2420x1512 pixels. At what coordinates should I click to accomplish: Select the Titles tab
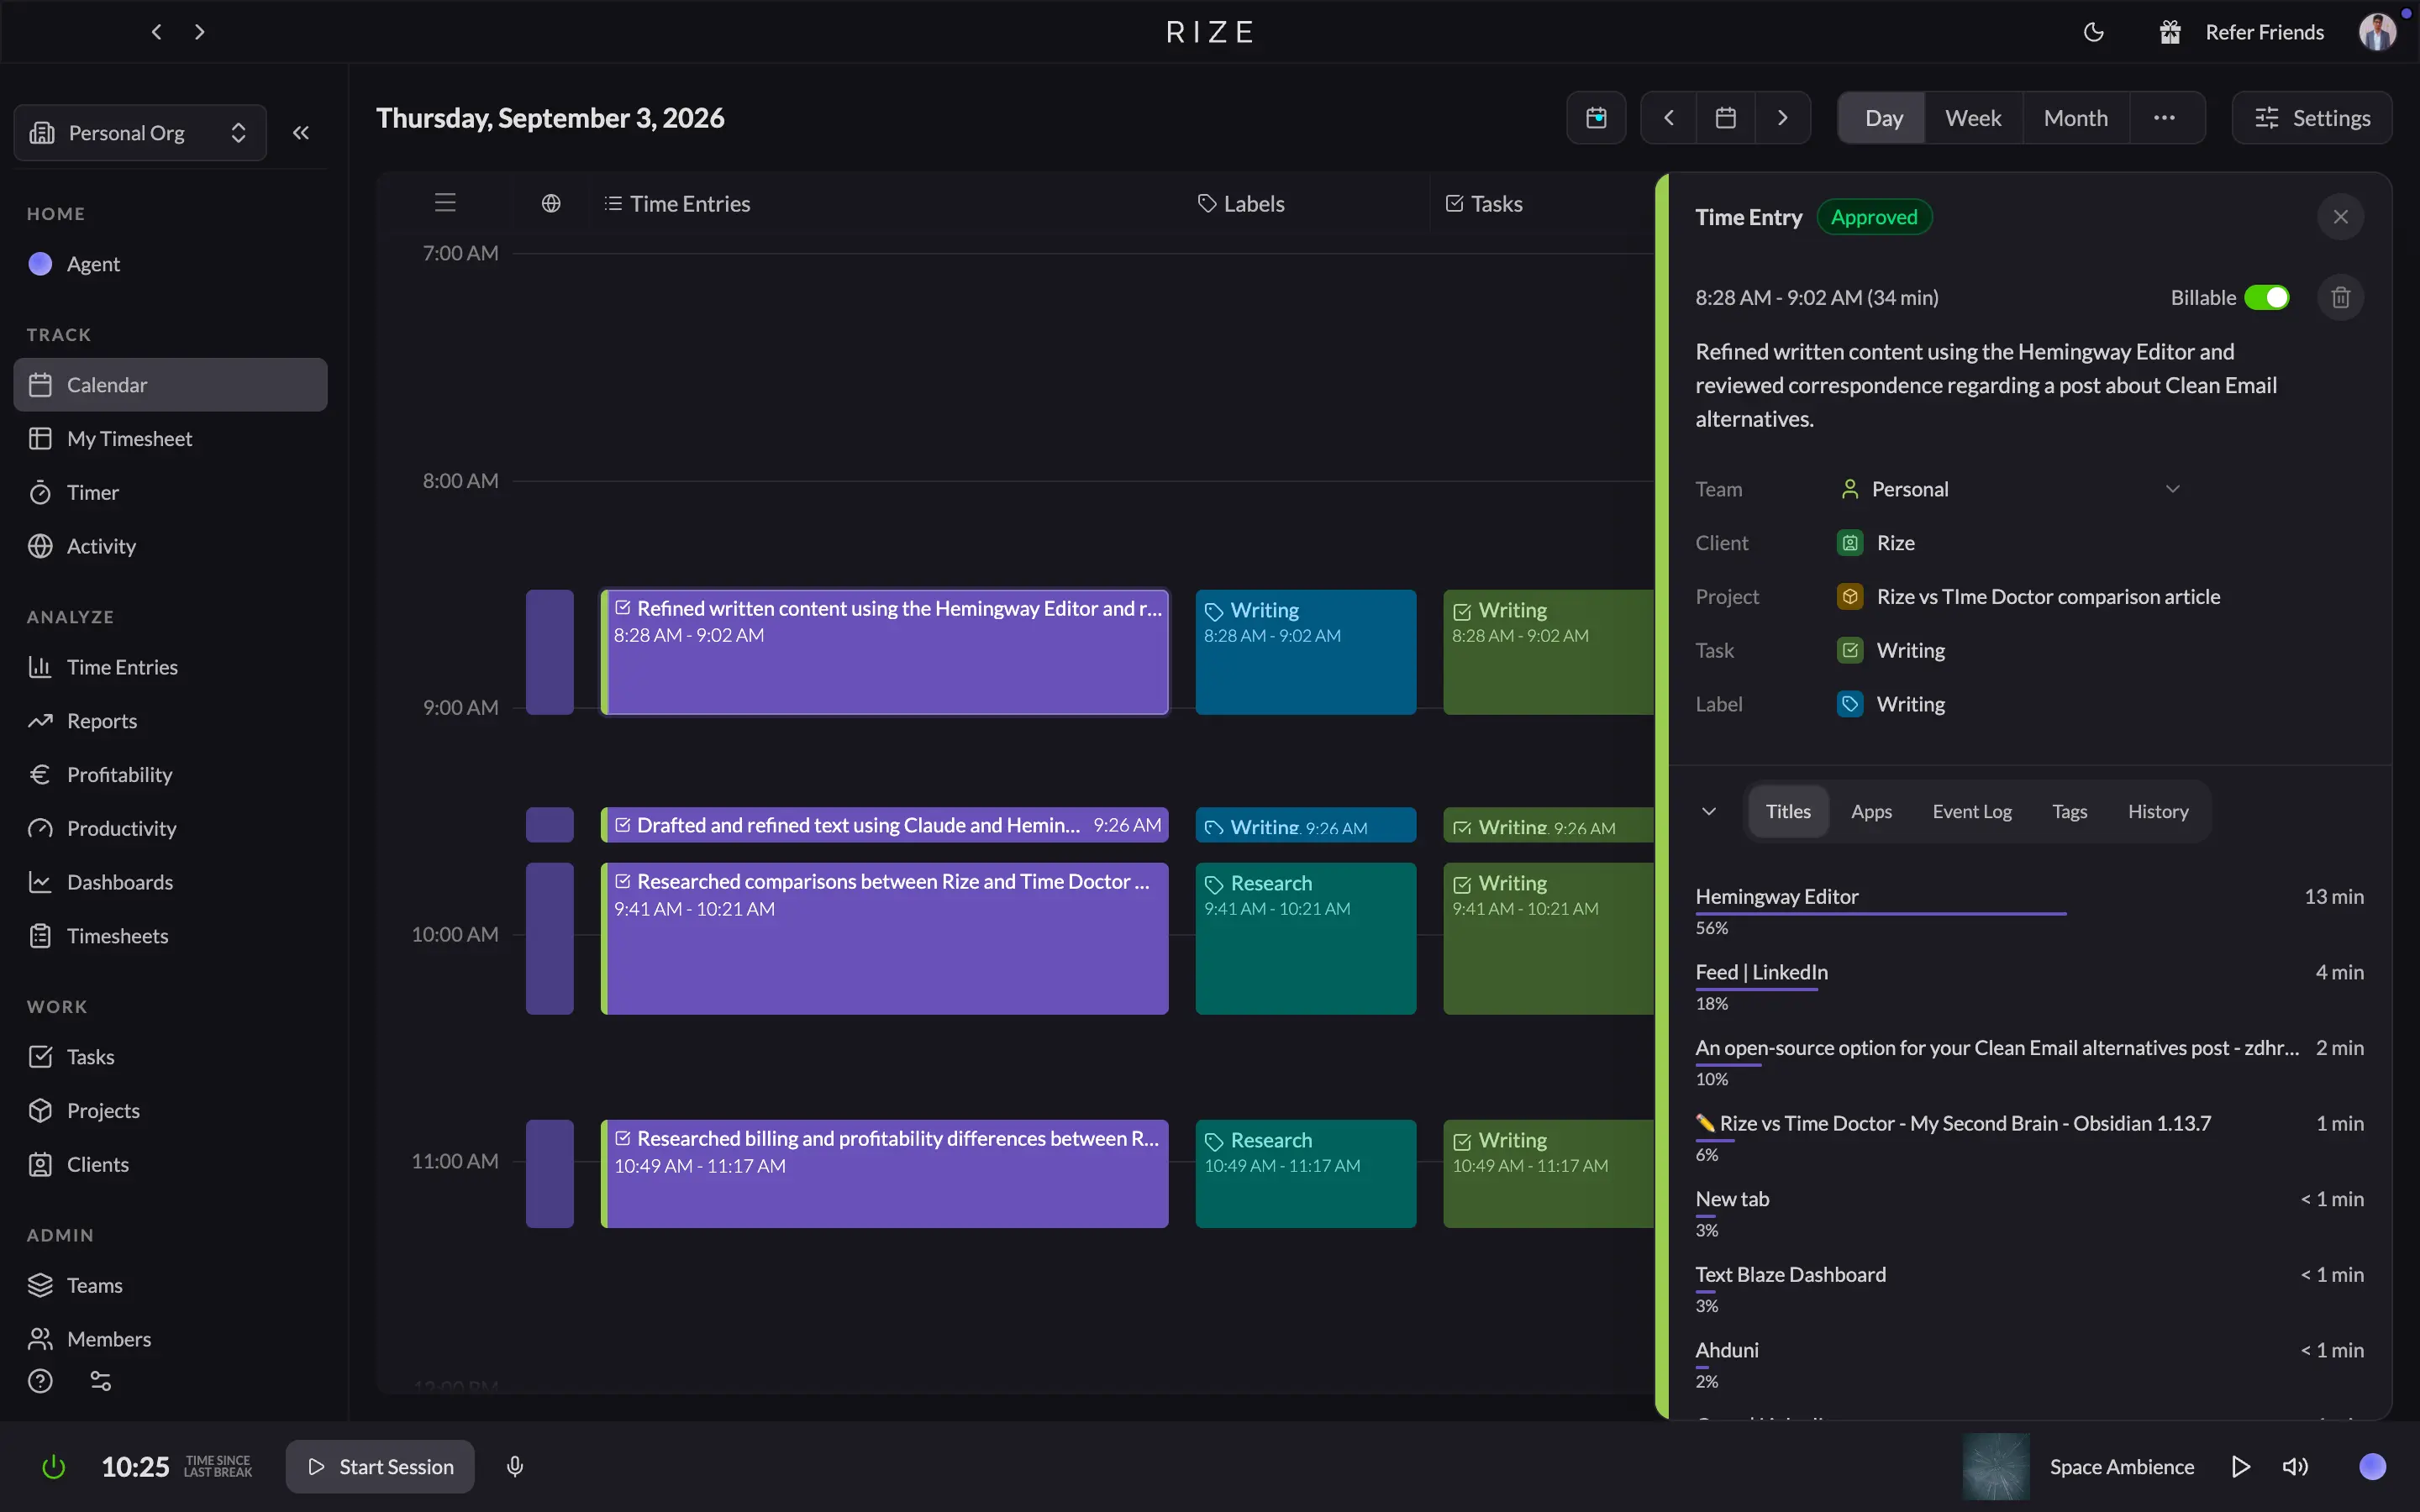pos(1788,812)
